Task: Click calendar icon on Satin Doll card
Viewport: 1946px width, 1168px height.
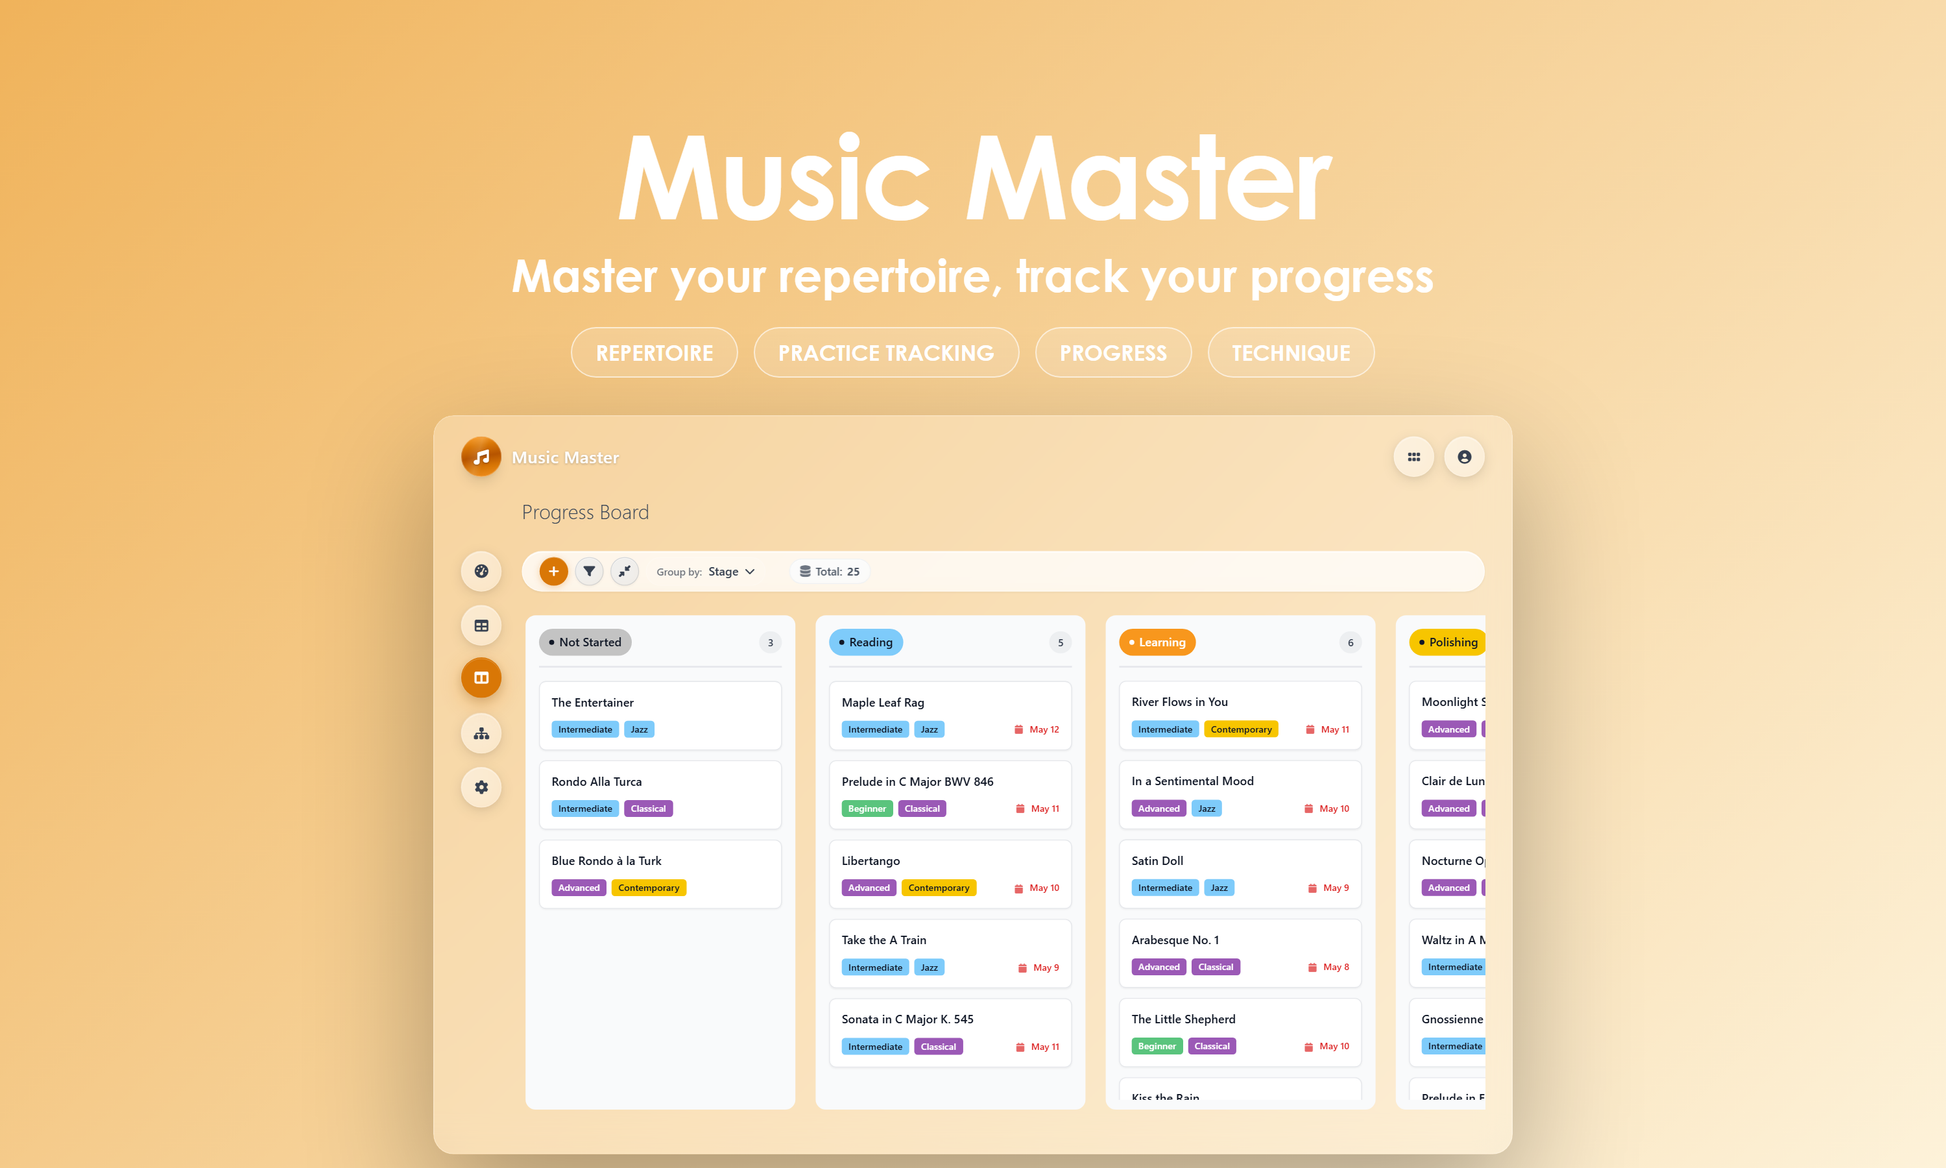Action: 1312,888
